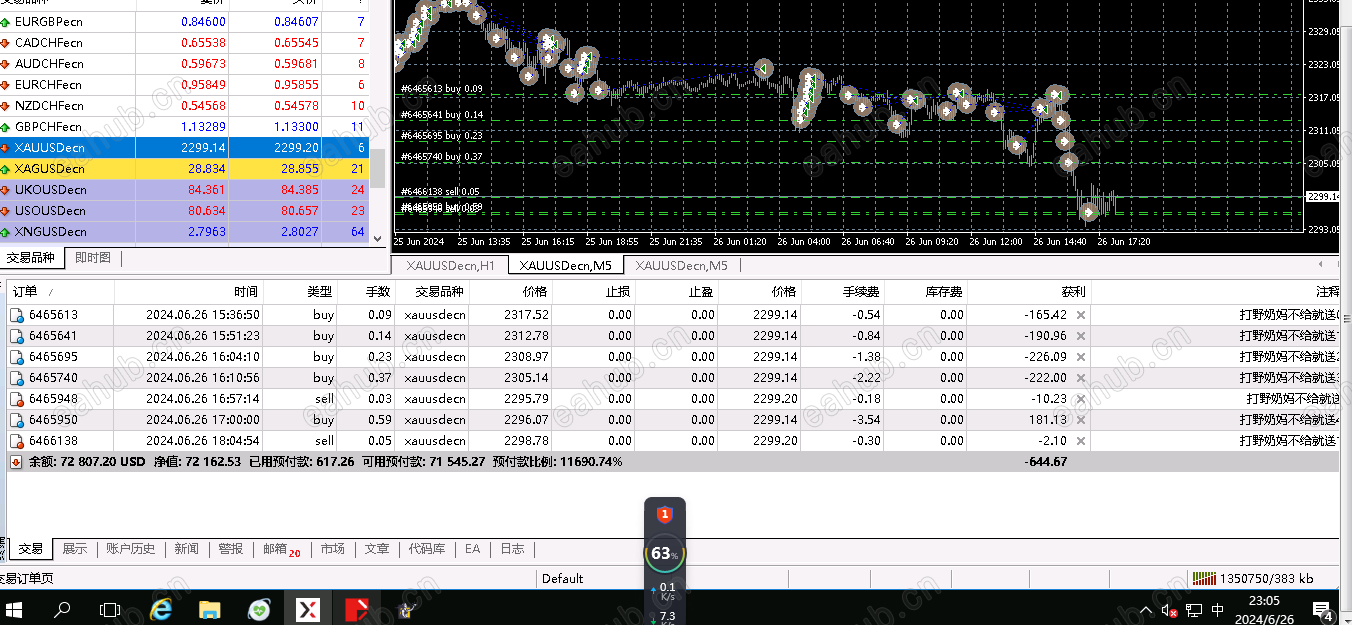Click the arrow icon beside XNGUSDecn
The image size is (1352, 625).
point(6,231)
